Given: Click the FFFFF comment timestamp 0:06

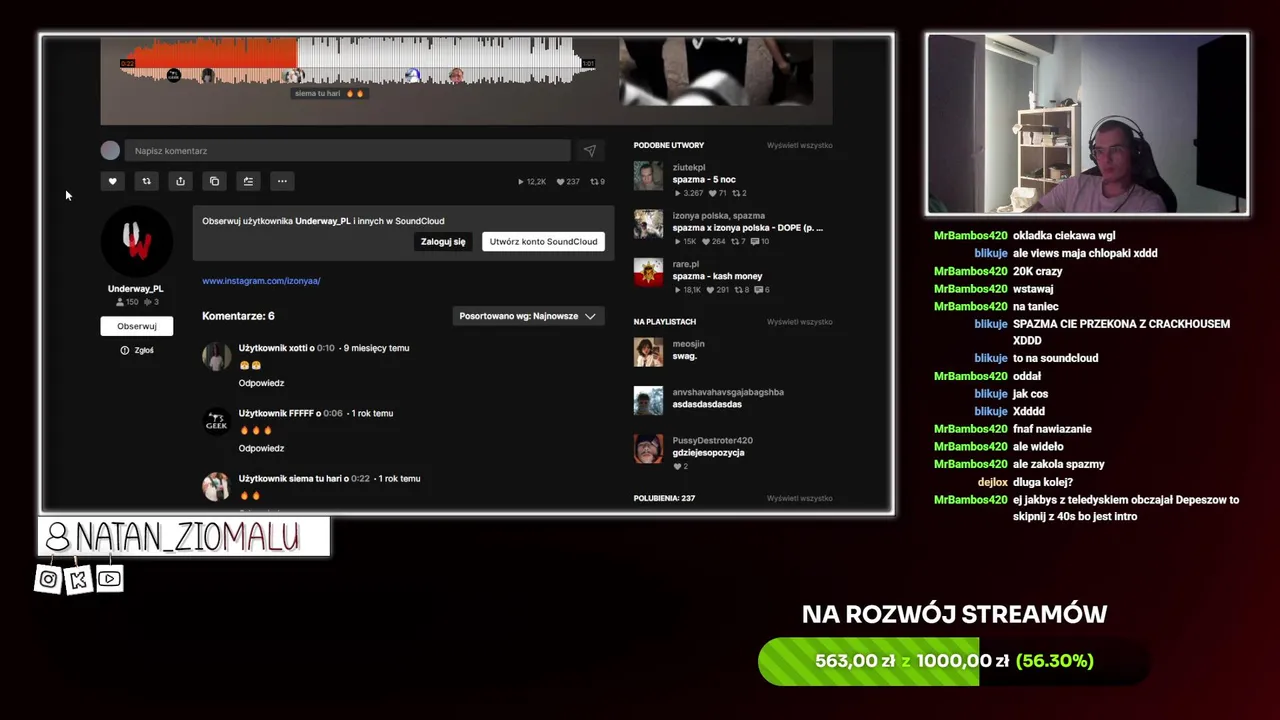Looking at the screenshot, I should click(333, 413).
